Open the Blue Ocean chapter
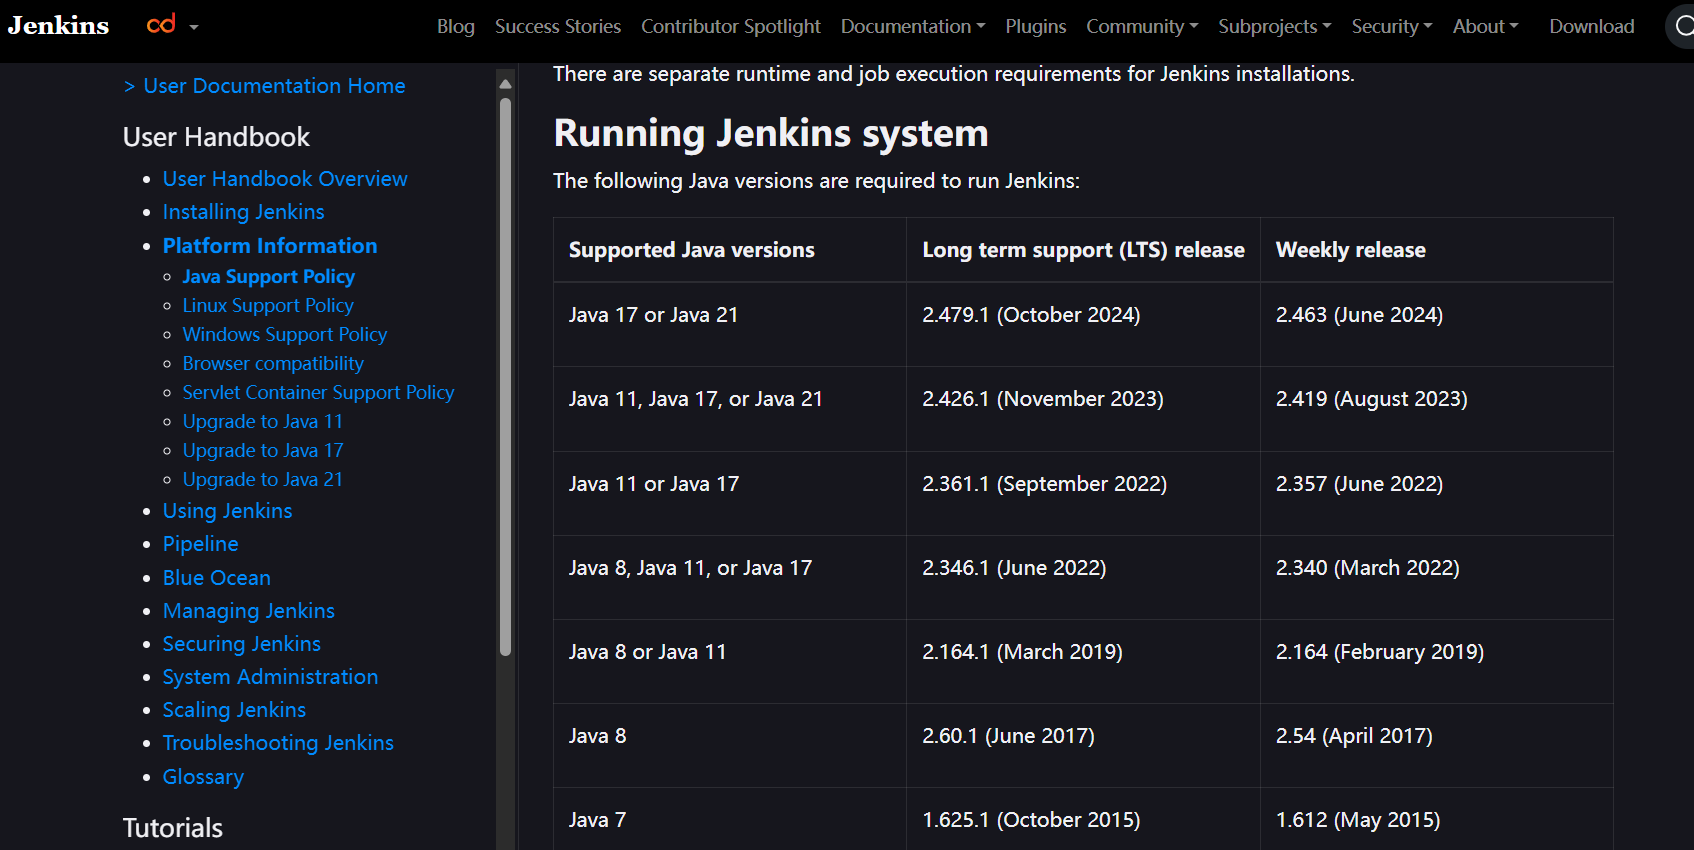The width and height of the screenshot is (1694, 850). pyautogui.click(x=217, y=578)
